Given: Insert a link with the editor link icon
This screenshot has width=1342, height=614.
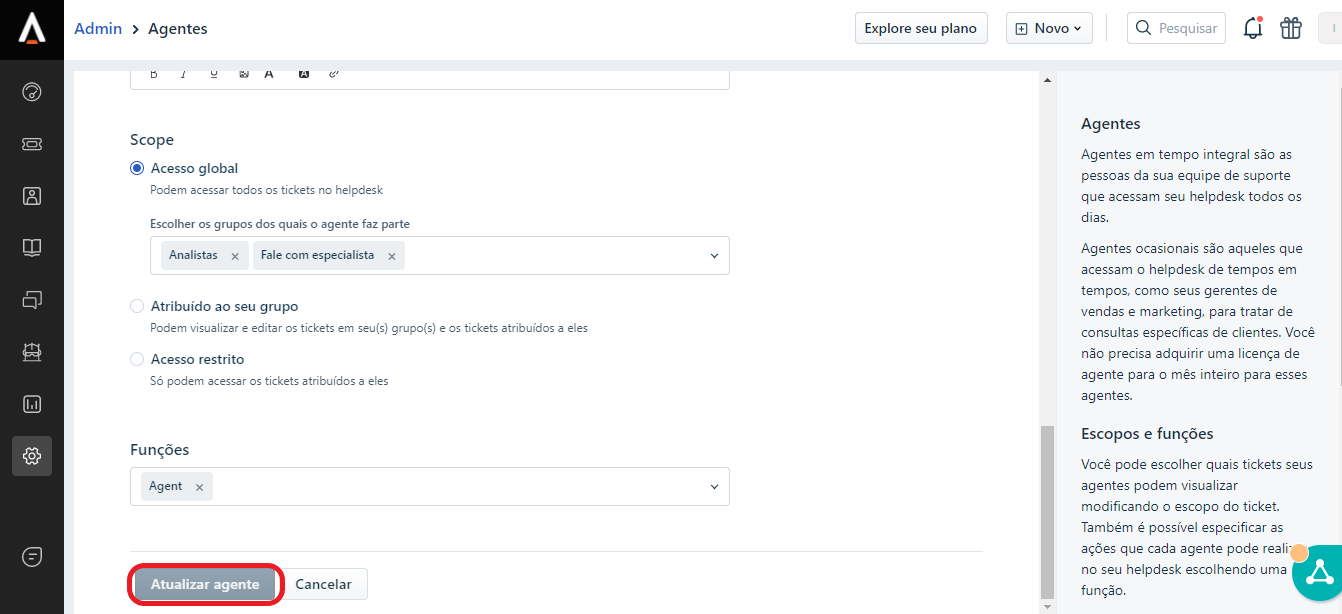Looking at the screenshot, I should (334, 73).
